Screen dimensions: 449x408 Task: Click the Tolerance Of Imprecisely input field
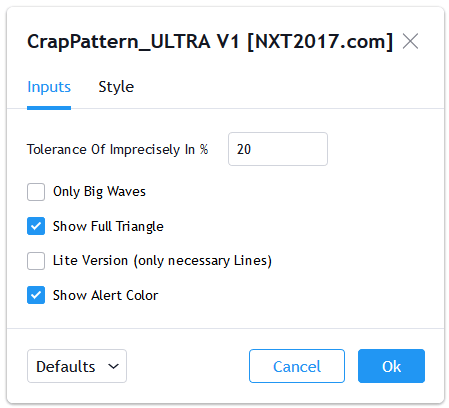[278, 149]
